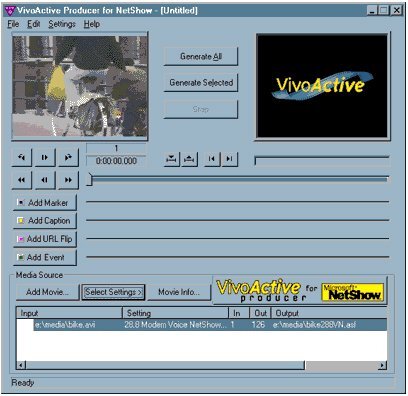
Task: Click the Add Caption button
Action: pos(45,221)
